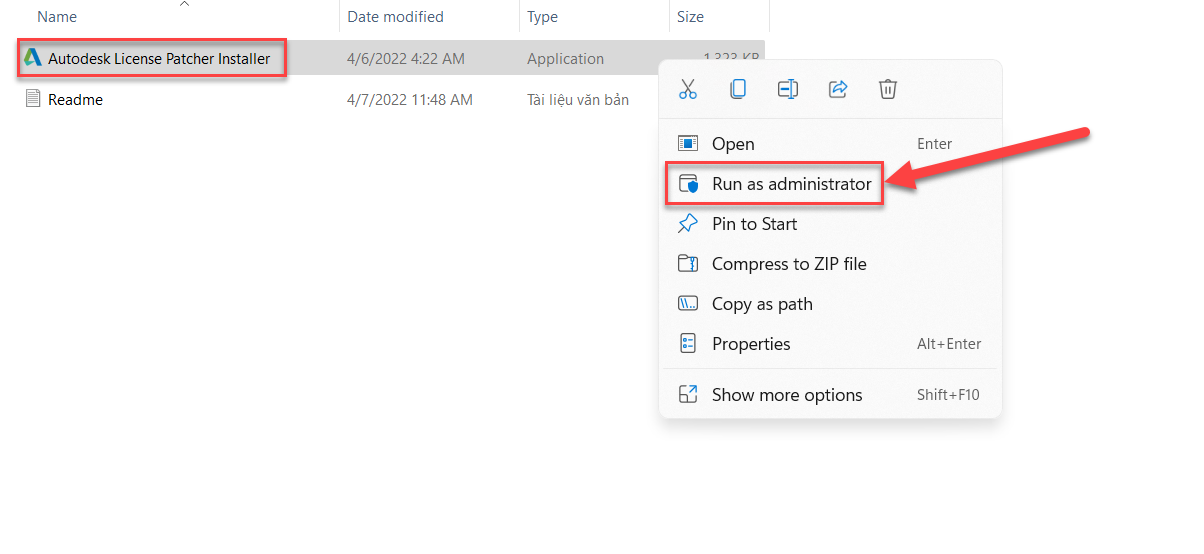Click the sort arrow above Name column
1204x554 pixels.
pyautogui.click(x=184, y=4)
